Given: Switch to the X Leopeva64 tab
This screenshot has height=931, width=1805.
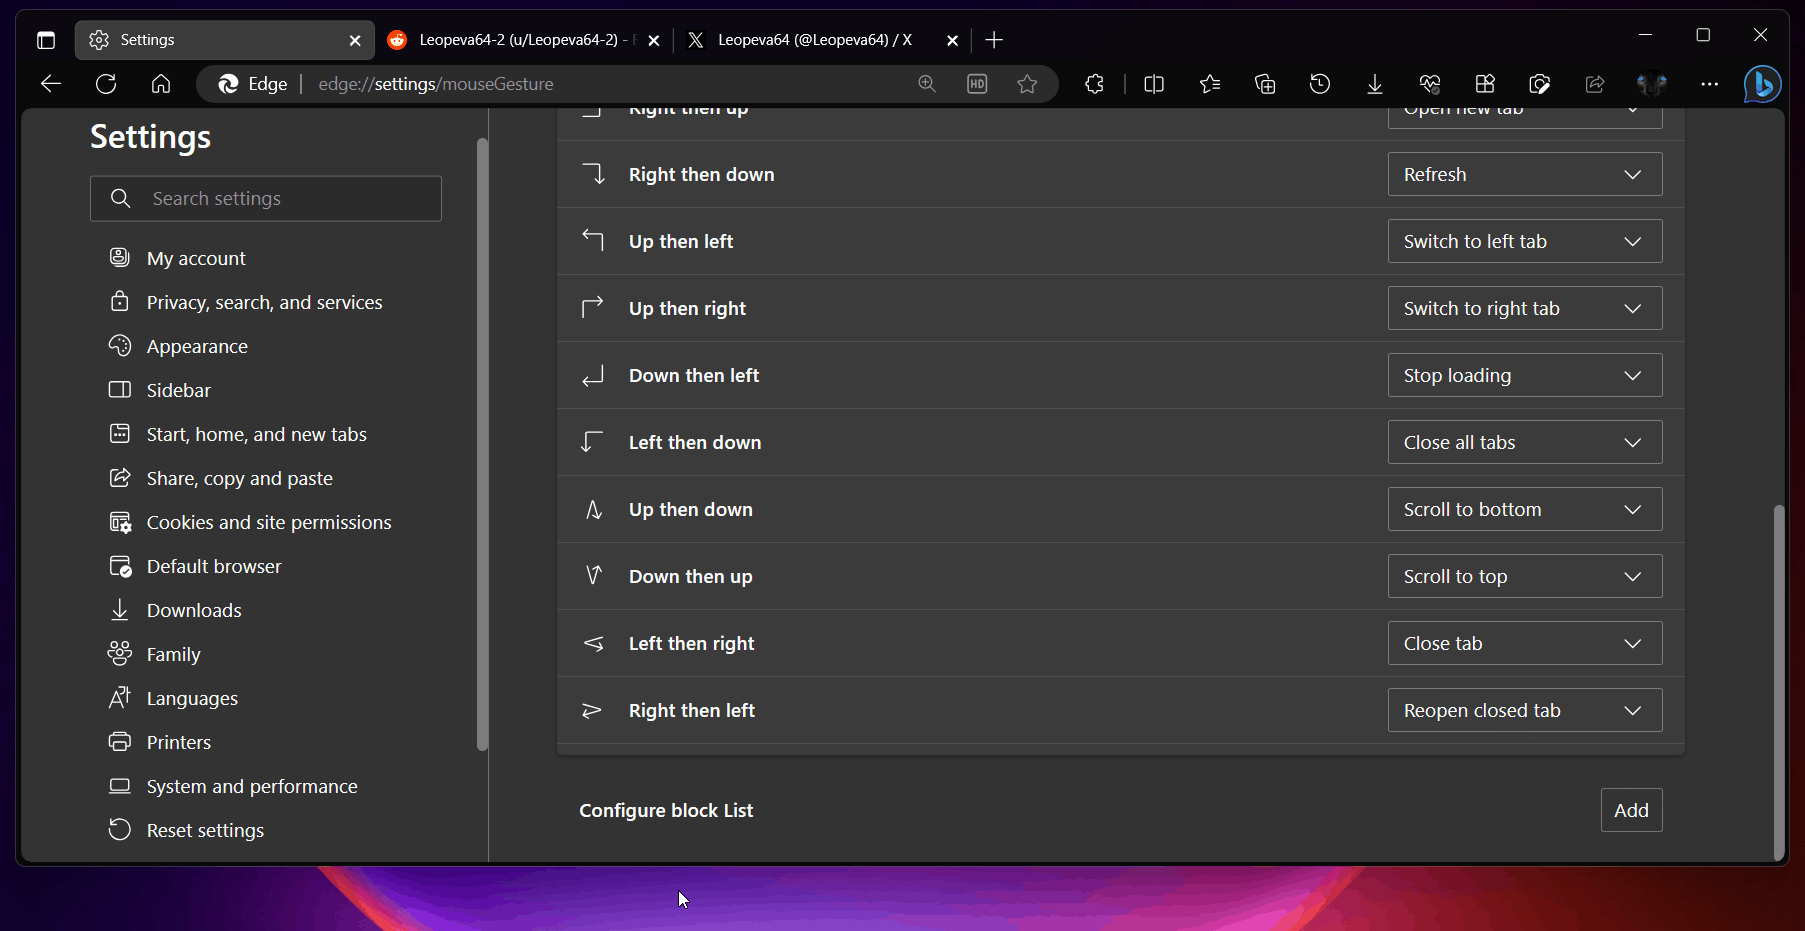Looking at the screenshot, I should click(822, 40).
